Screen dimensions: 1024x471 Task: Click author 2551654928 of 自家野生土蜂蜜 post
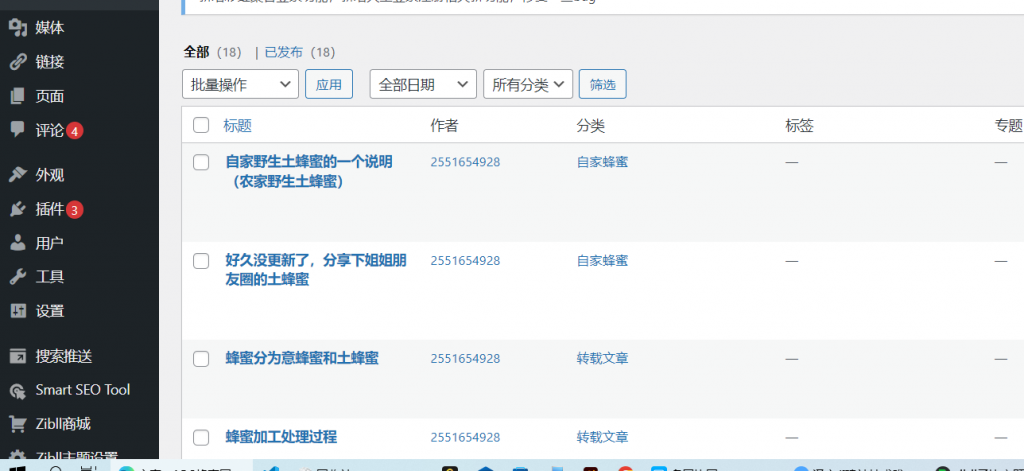tap(465, 162)
